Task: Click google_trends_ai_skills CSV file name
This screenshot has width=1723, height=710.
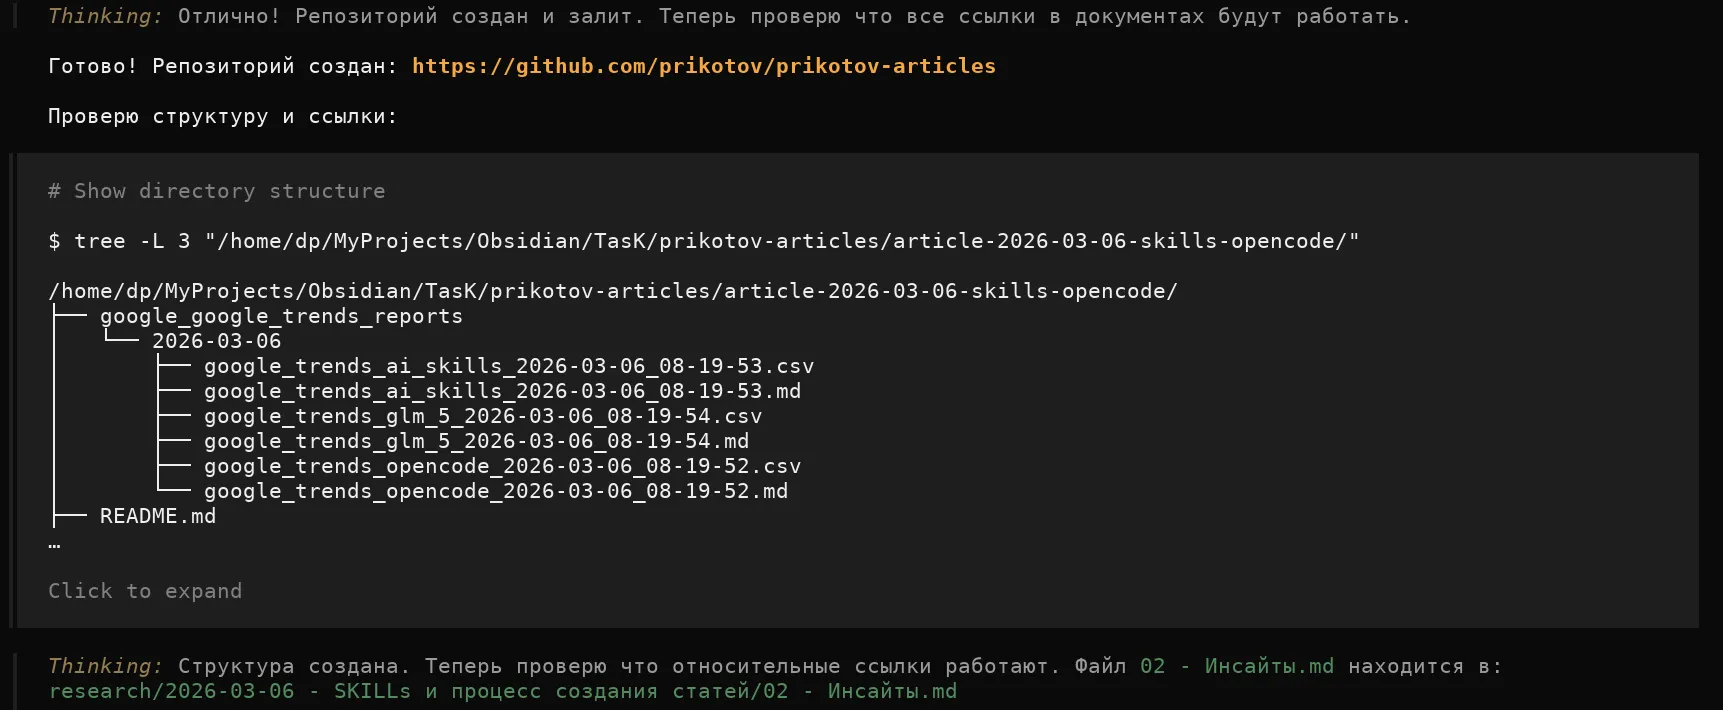Action: (x=508, y=366)
